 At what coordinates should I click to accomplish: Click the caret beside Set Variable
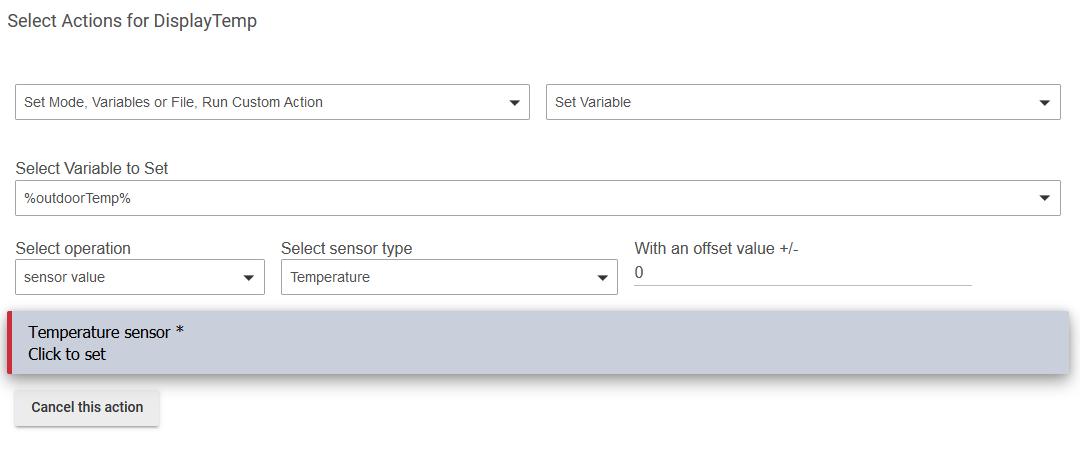point(1045,103)
